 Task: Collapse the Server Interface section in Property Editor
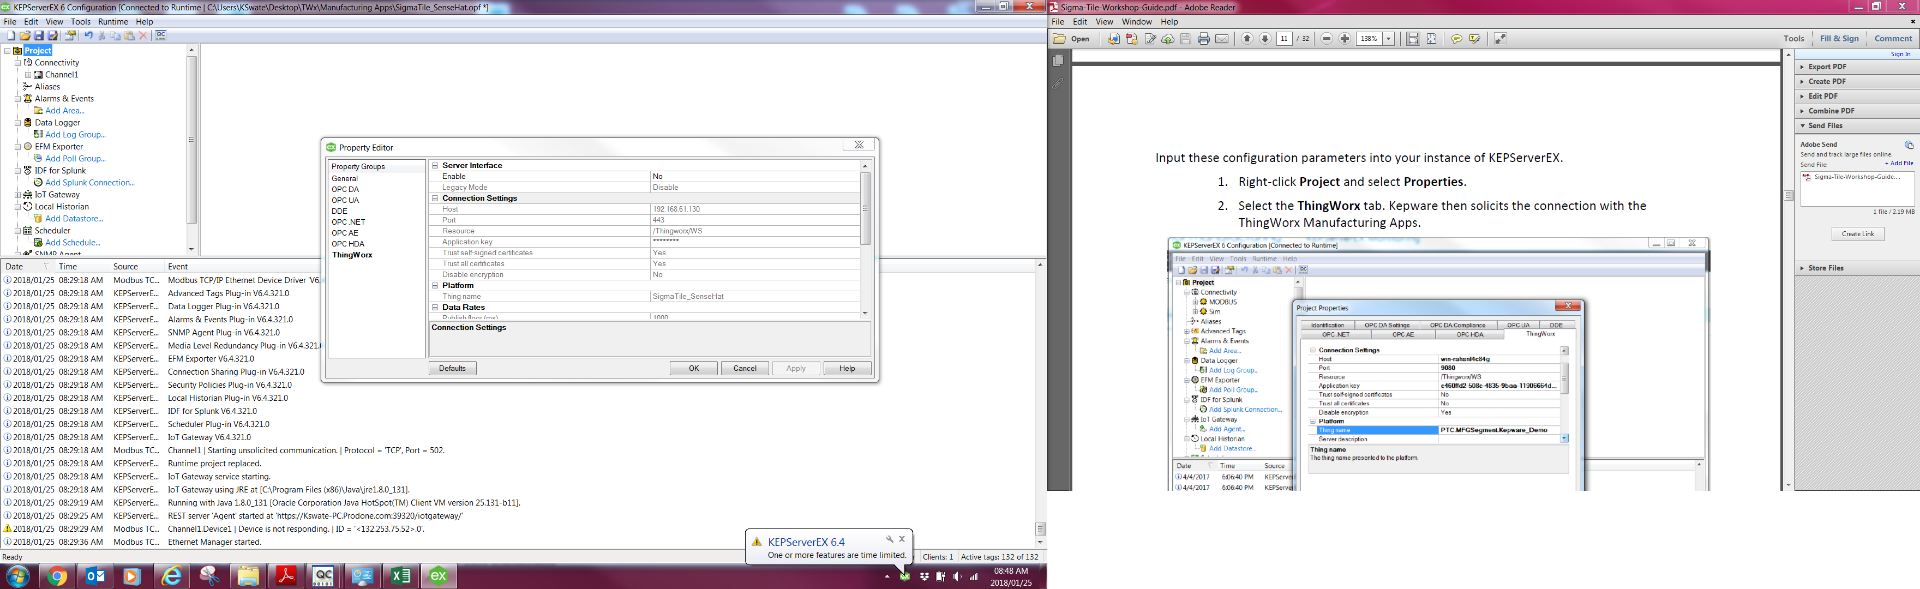click(435, 166)
